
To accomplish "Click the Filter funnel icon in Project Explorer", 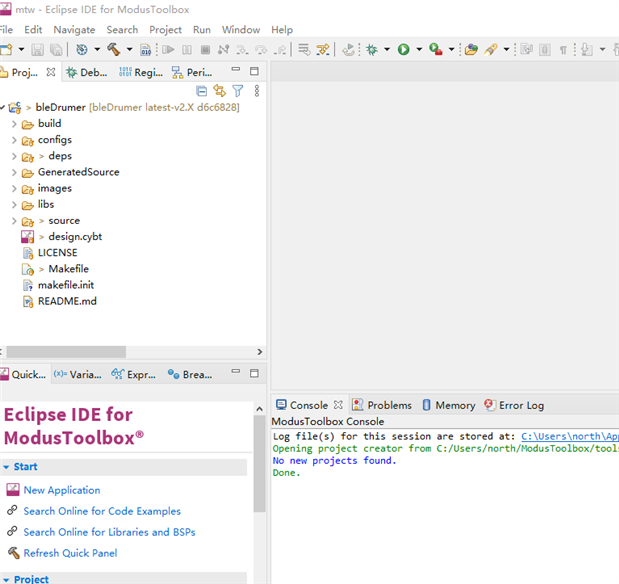I will [x=238, y=91].
